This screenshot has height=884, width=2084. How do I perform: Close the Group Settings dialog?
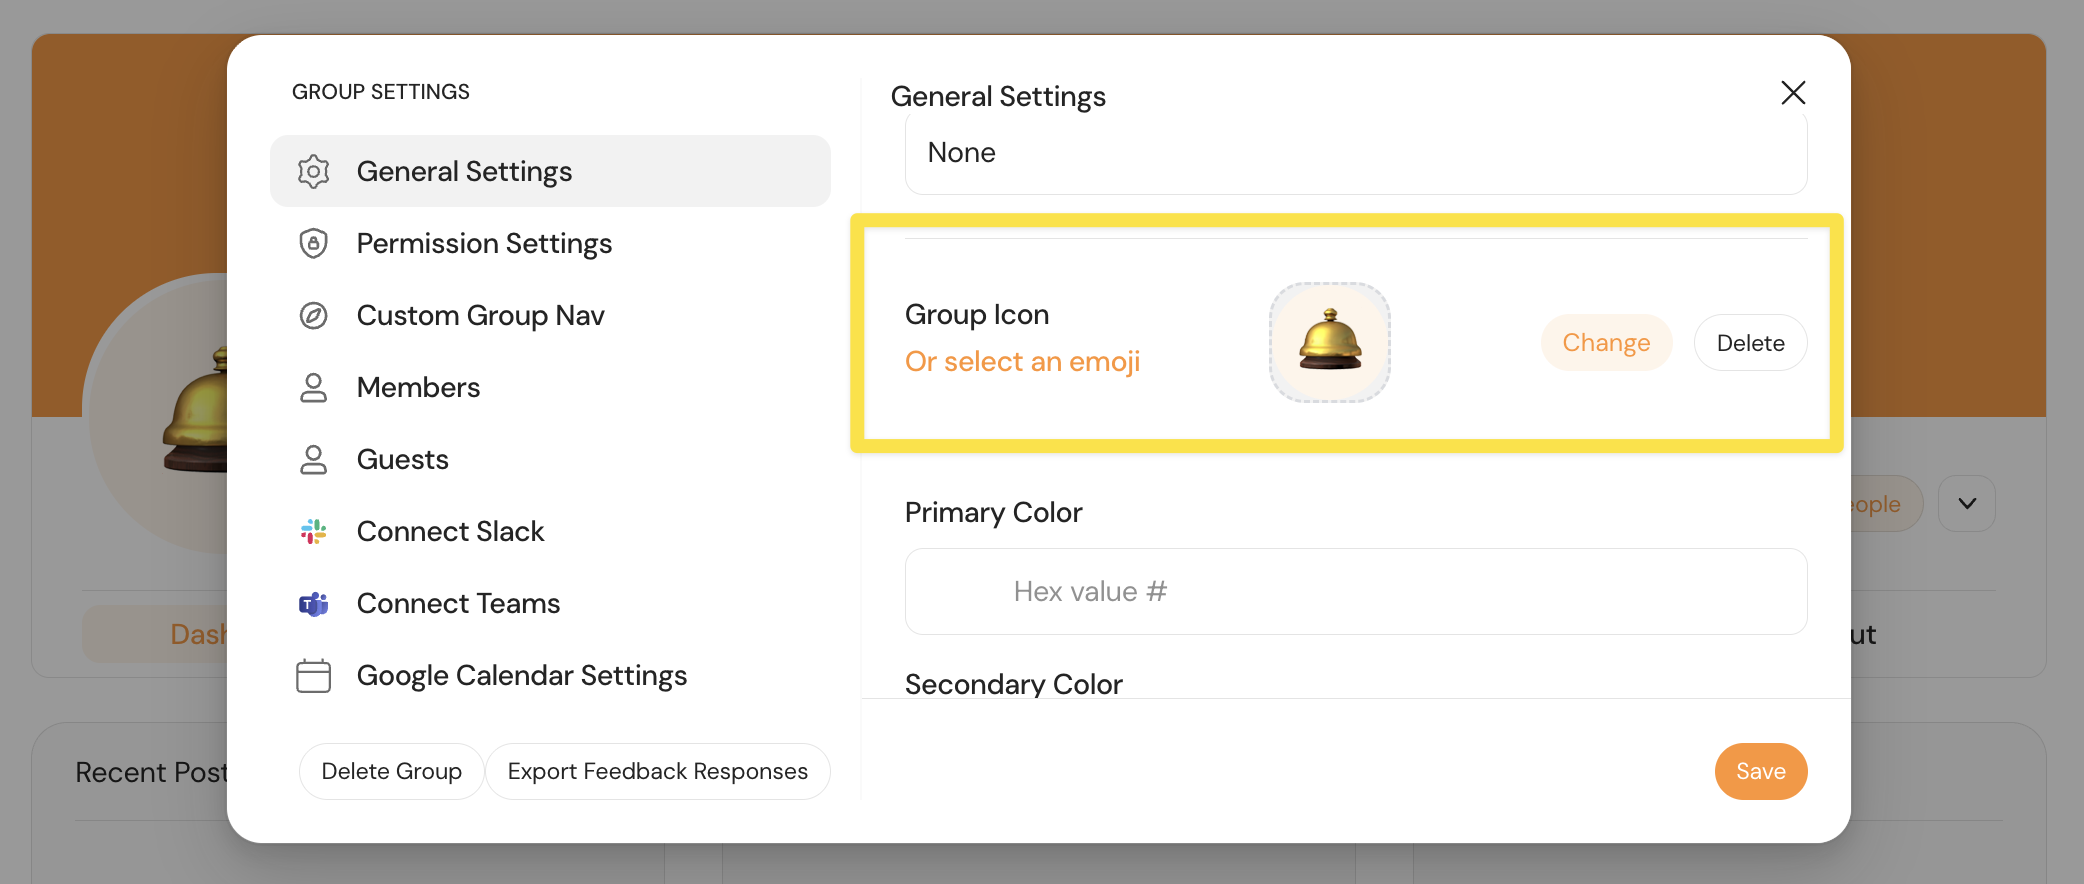1793,93
